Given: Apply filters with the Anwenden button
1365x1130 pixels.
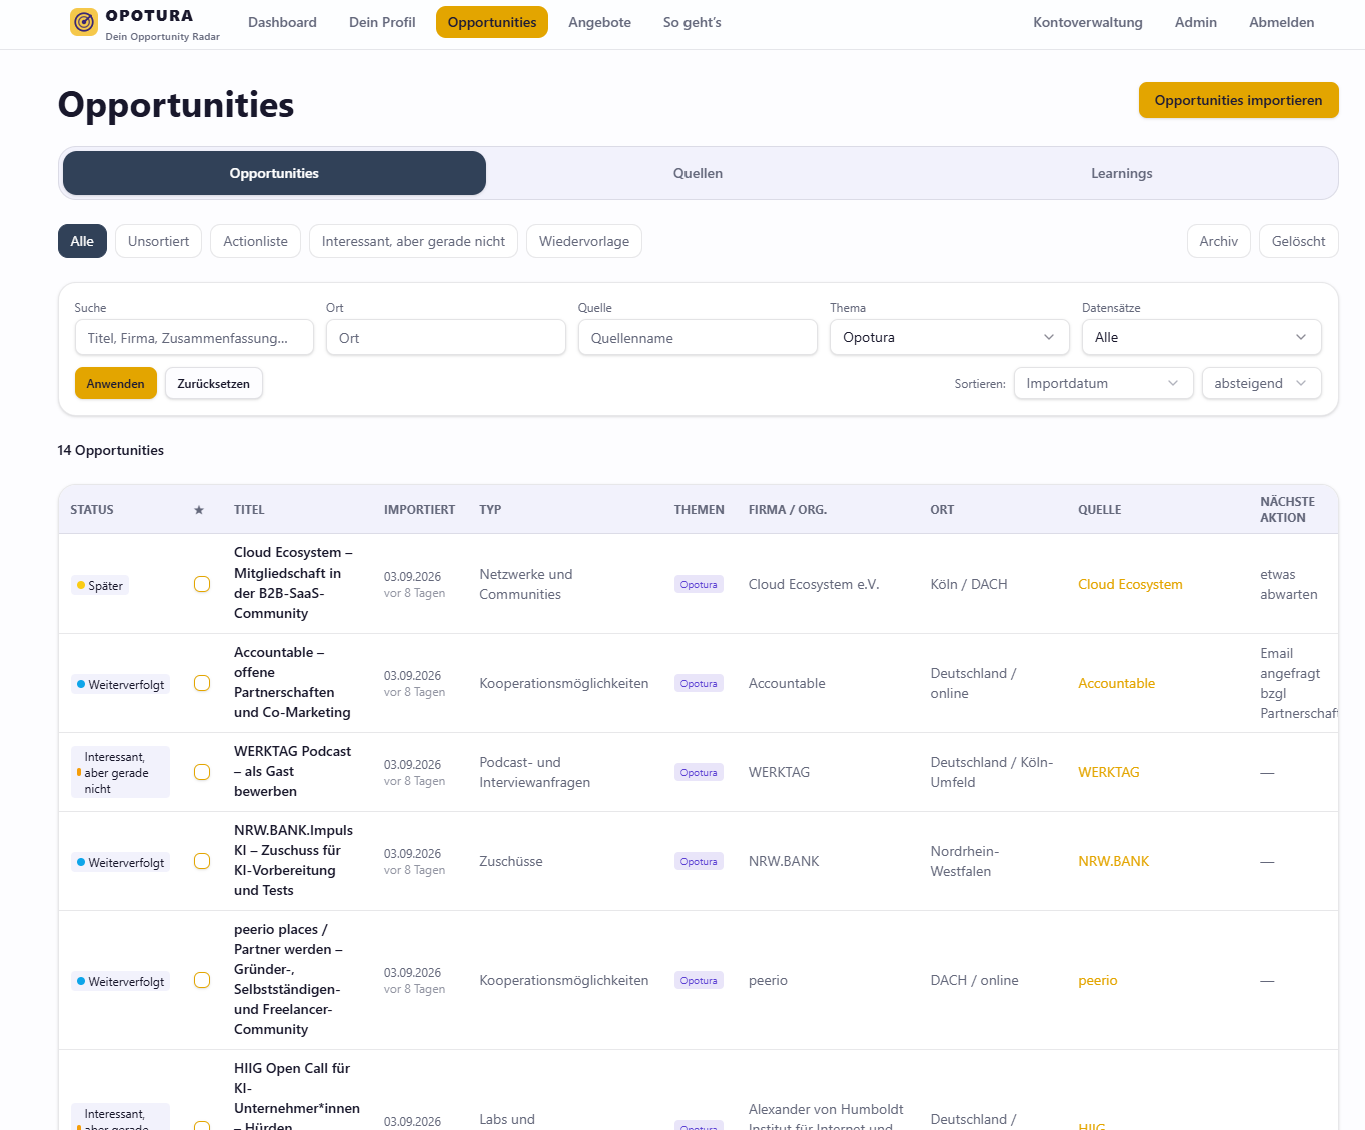Looking at the screenshot, I should (x=115, y=383).
